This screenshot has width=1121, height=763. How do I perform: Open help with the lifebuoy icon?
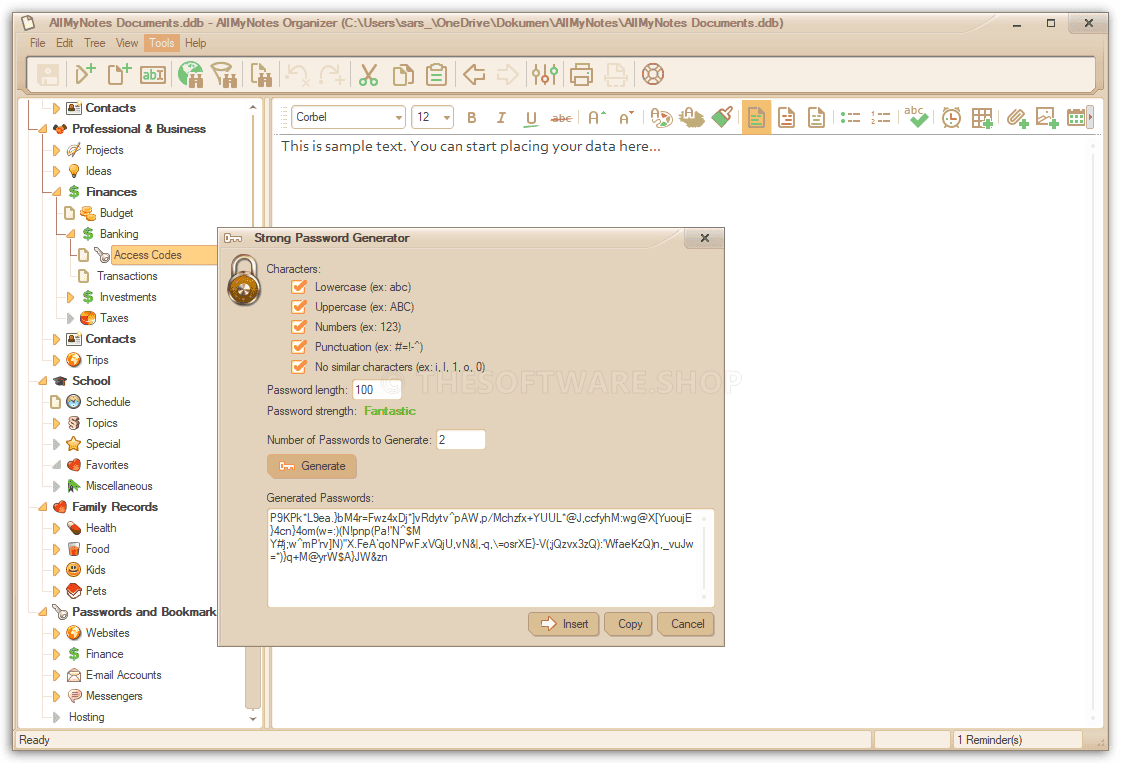(653, 74)
